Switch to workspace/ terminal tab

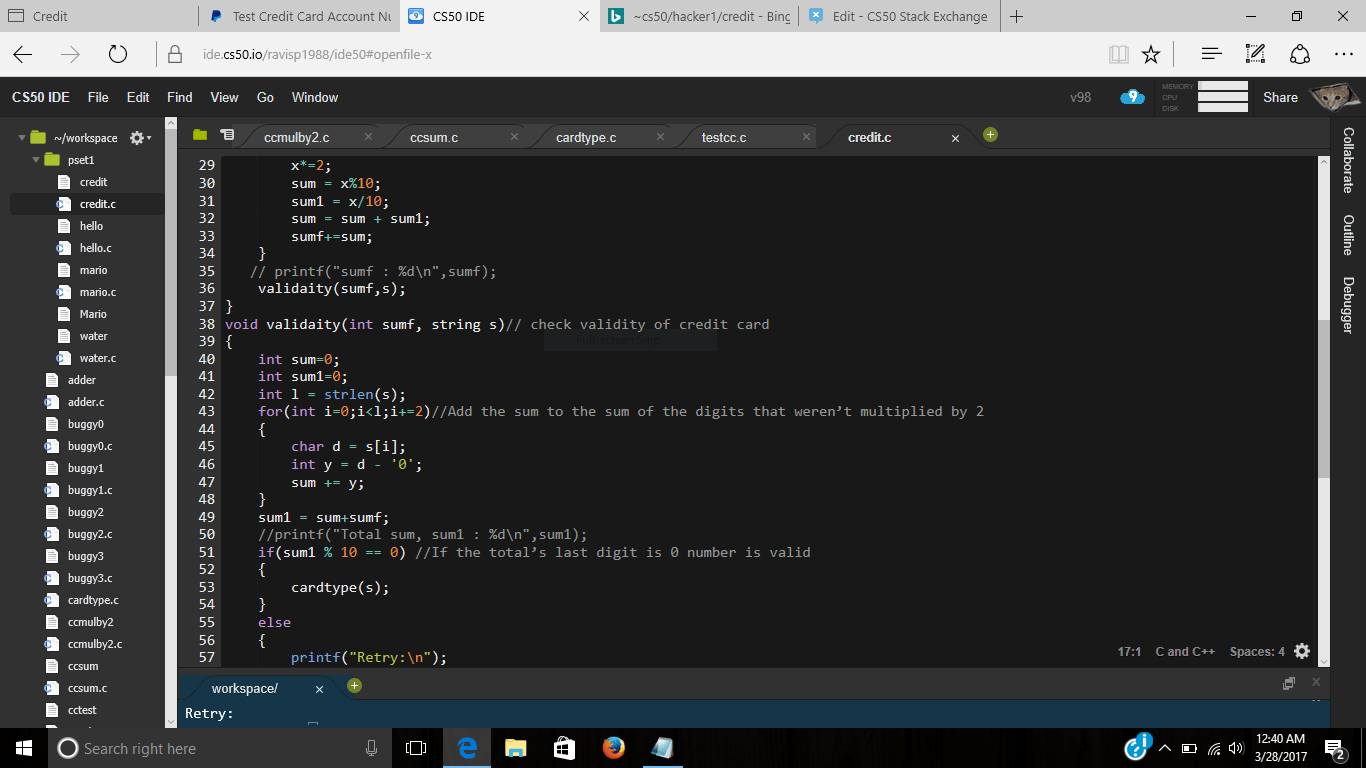coord(245,688)
